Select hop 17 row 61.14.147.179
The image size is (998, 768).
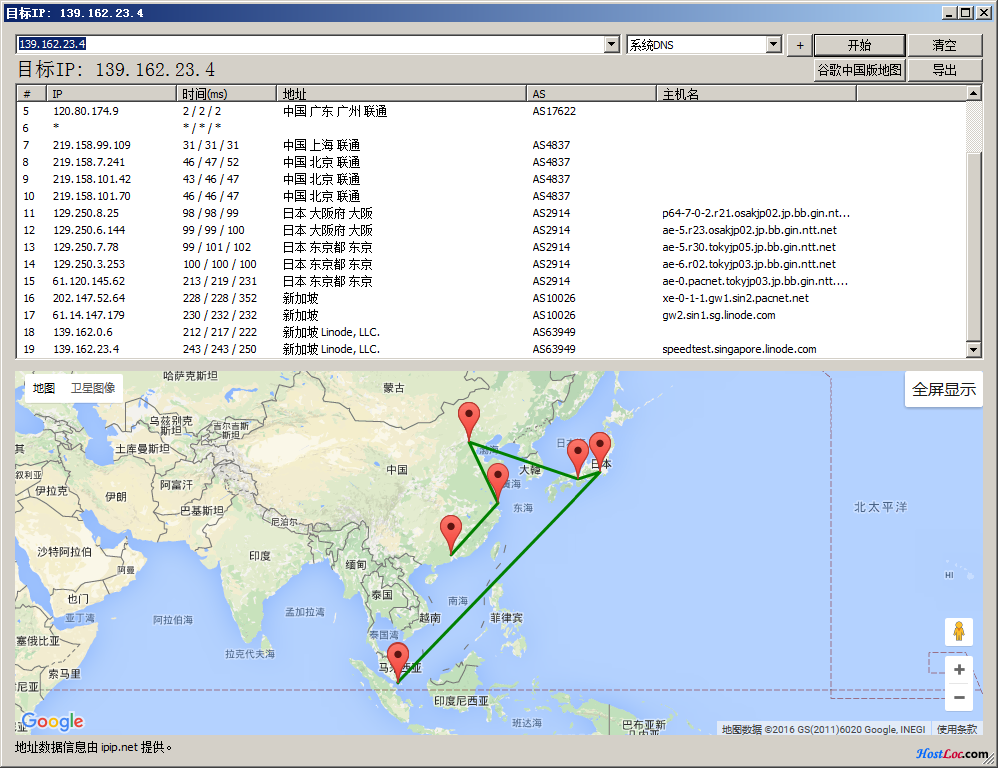490,315
